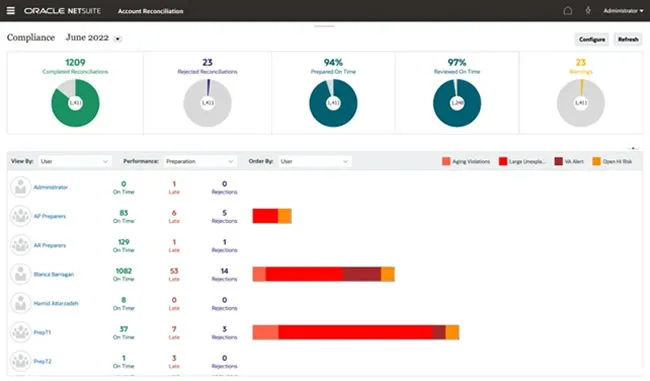Open the AR Preparers link
The width and height of the screenshot is (650, 381).
tap(50, 245)
